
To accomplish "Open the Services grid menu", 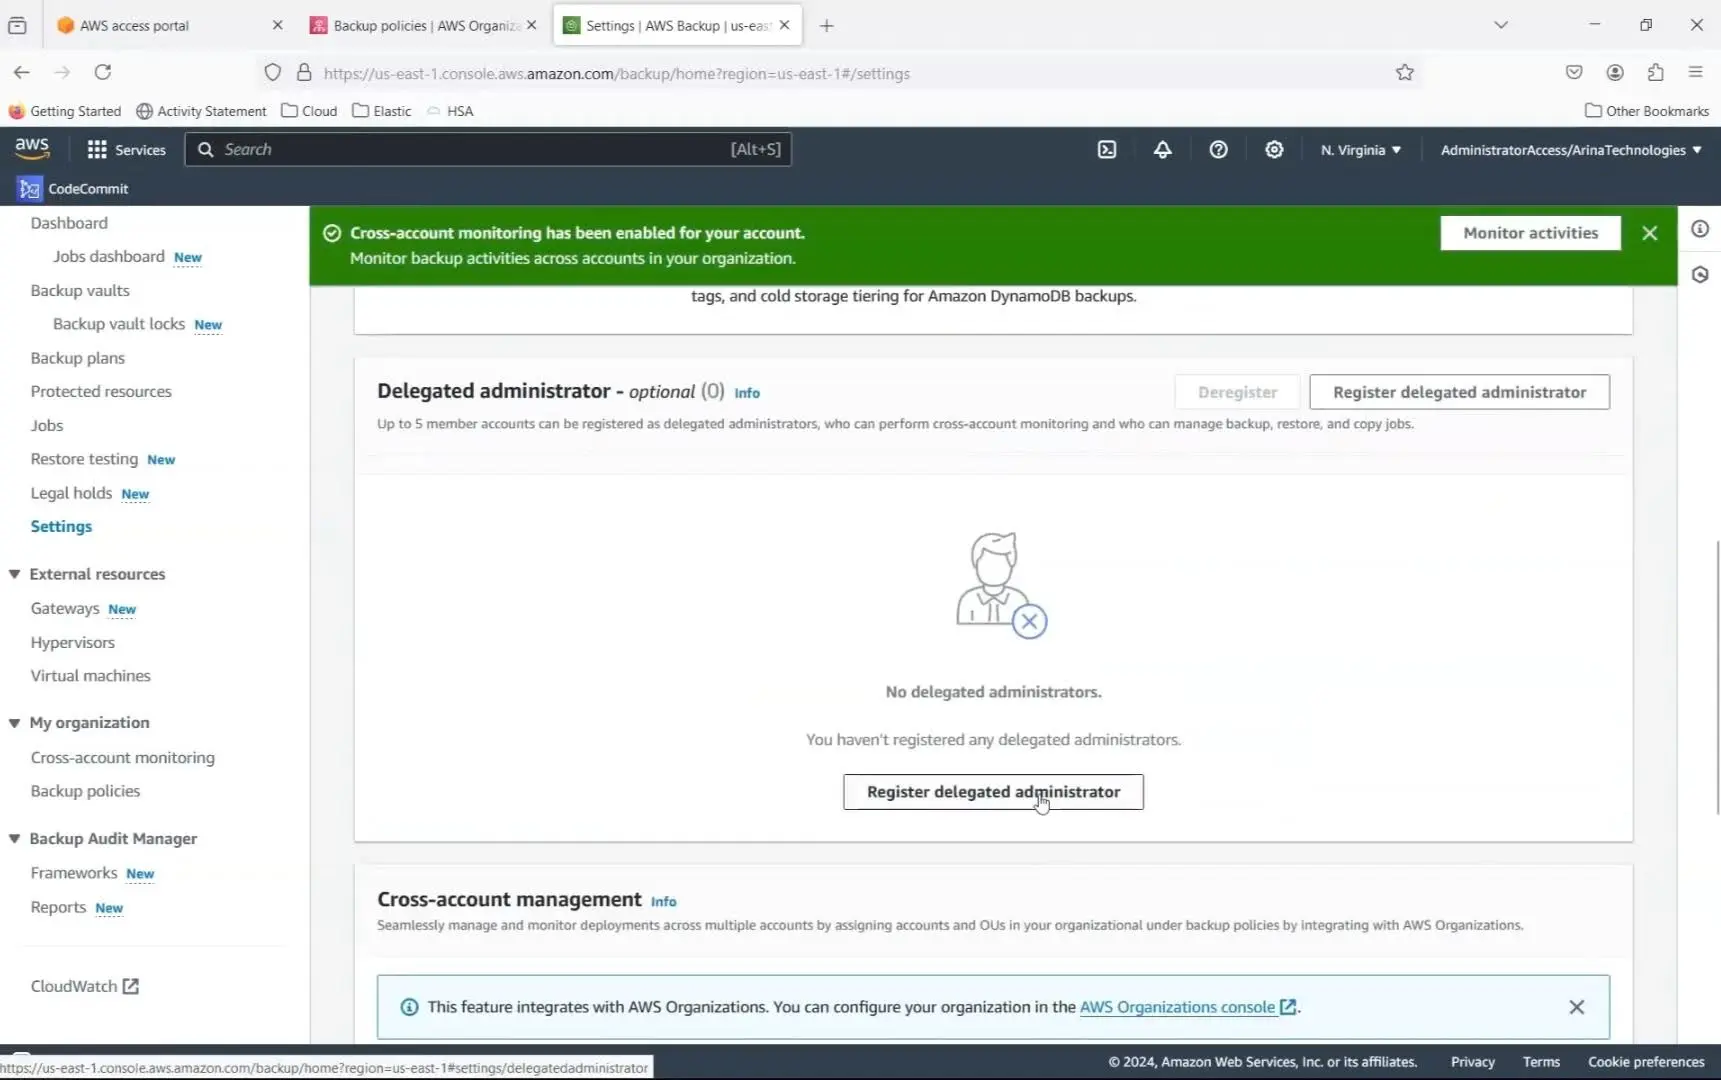I will tap(126, 150).
